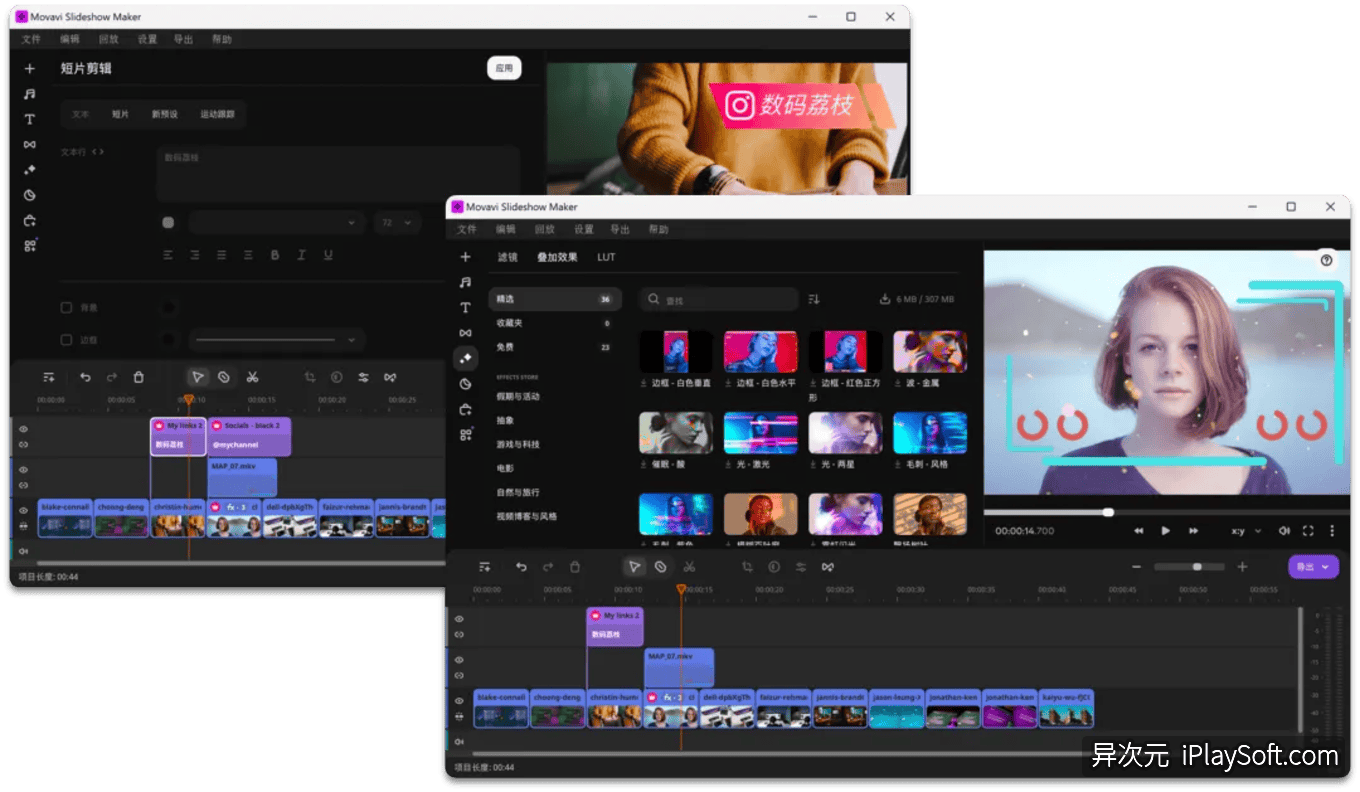Click the scissors icon in back window timeline
1360x792 pixels.
pyautogui.click(x=252, y=377)
